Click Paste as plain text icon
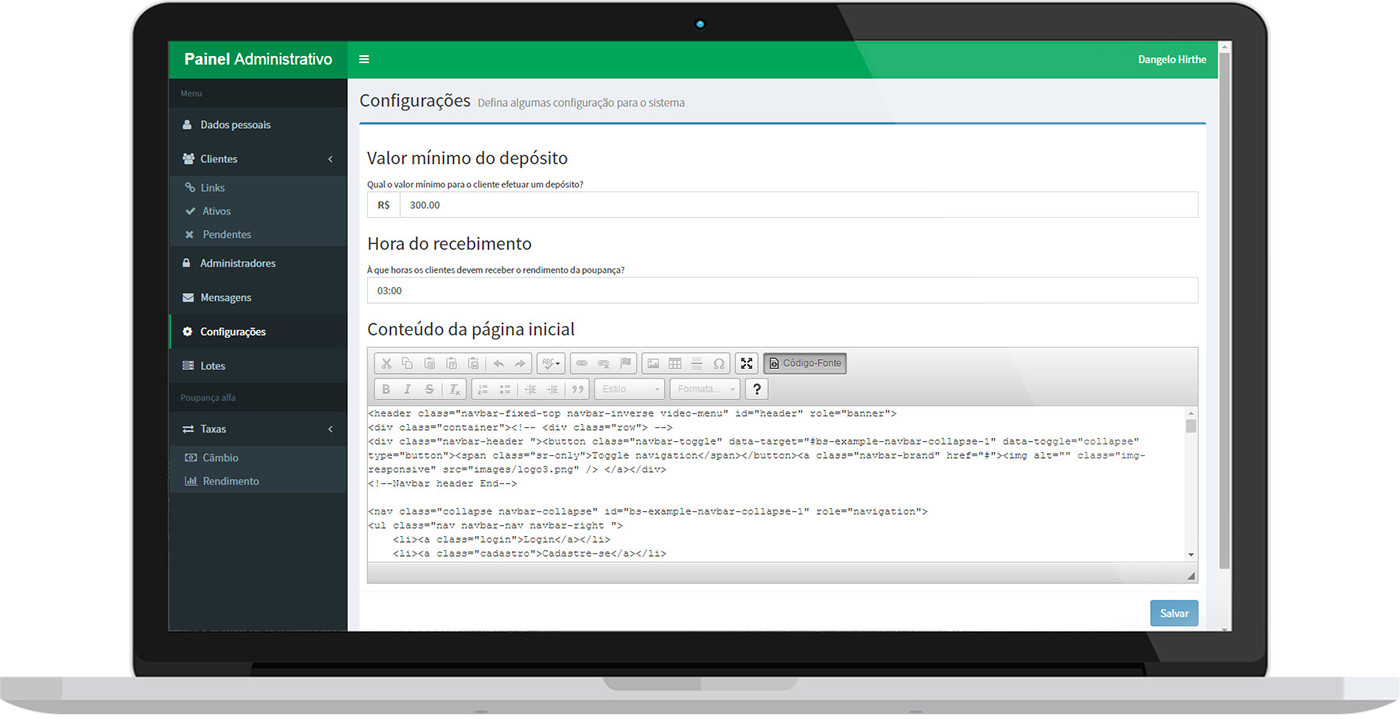 point(451,363)
